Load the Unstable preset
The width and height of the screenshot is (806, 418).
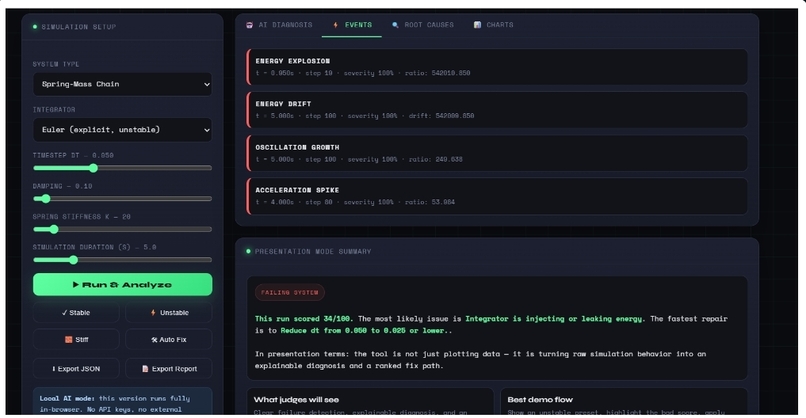169,313
